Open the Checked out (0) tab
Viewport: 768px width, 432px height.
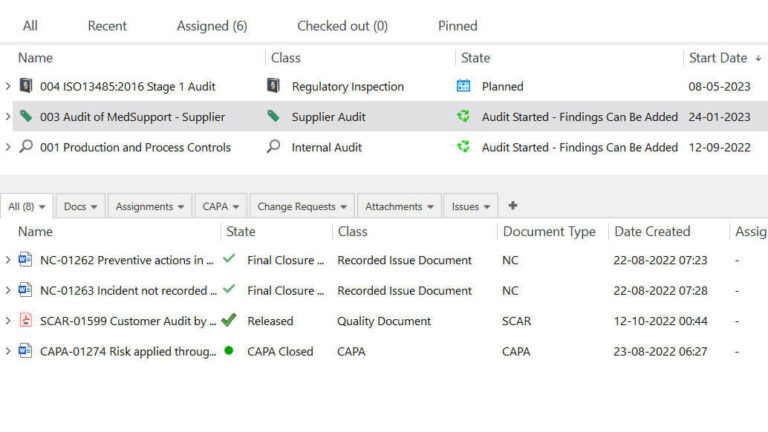342,26
